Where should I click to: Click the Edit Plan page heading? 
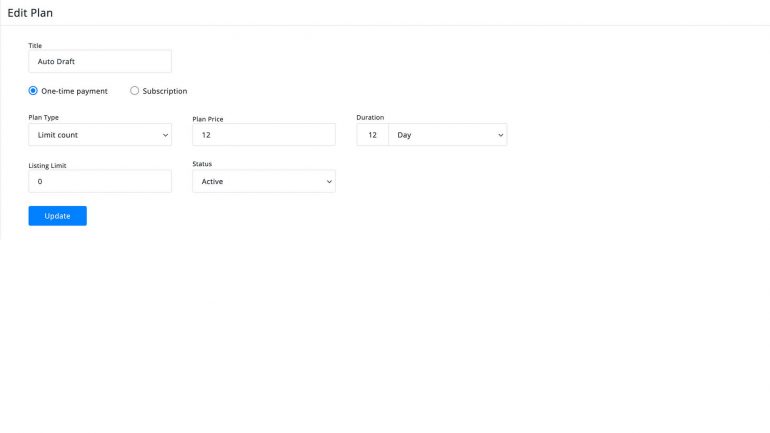click(x=30, y=13)
